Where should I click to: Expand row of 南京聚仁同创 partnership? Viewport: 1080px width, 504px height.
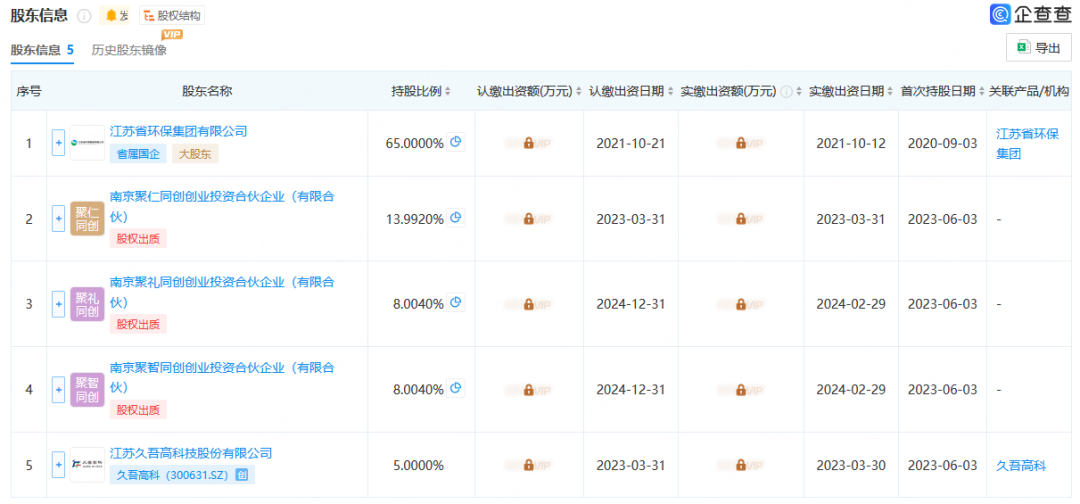[x=59, y=219]
